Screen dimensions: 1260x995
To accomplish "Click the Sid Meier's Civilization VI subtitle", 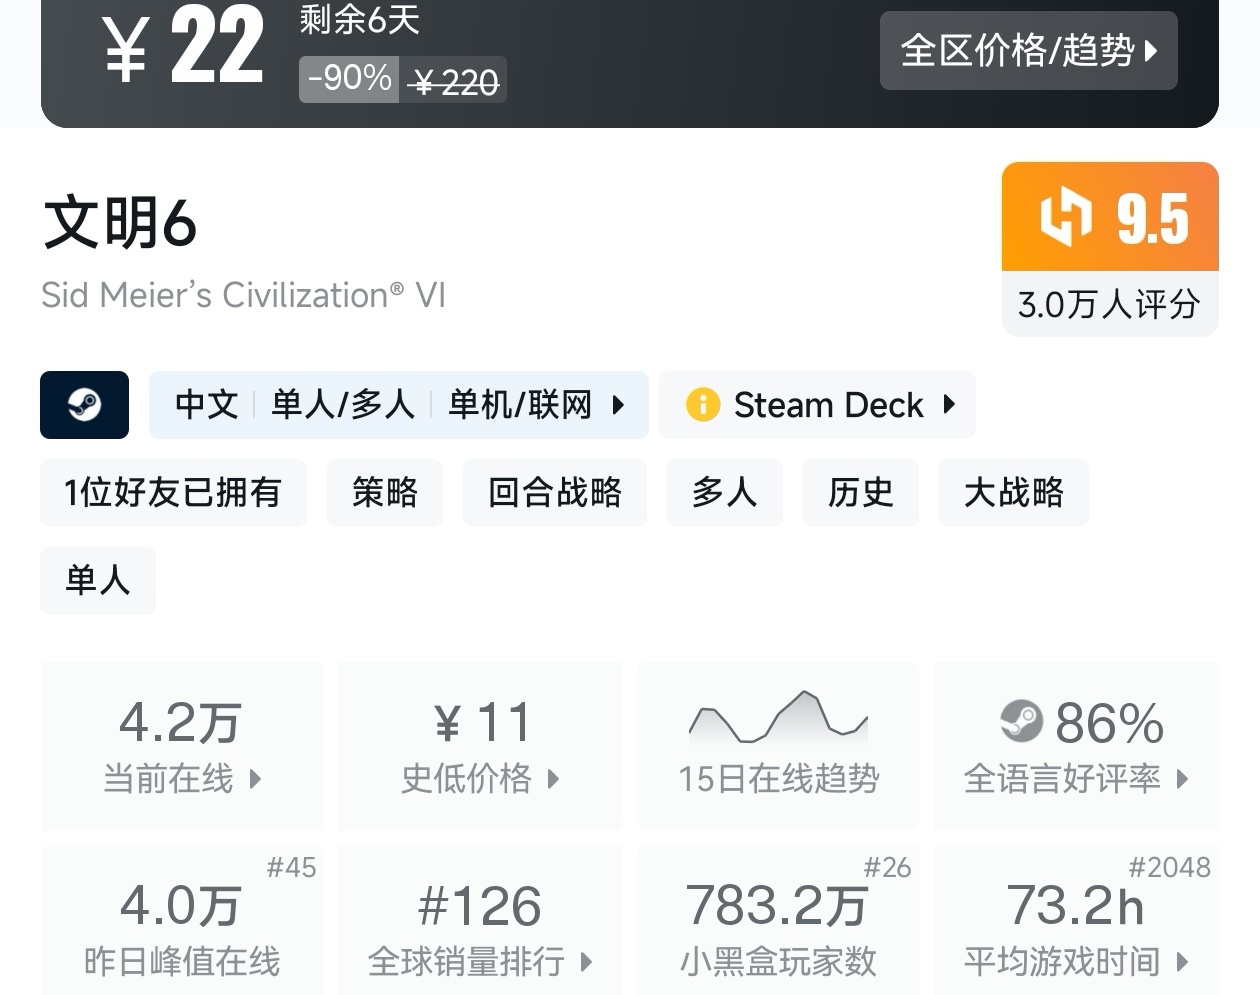I will [243, 295].
